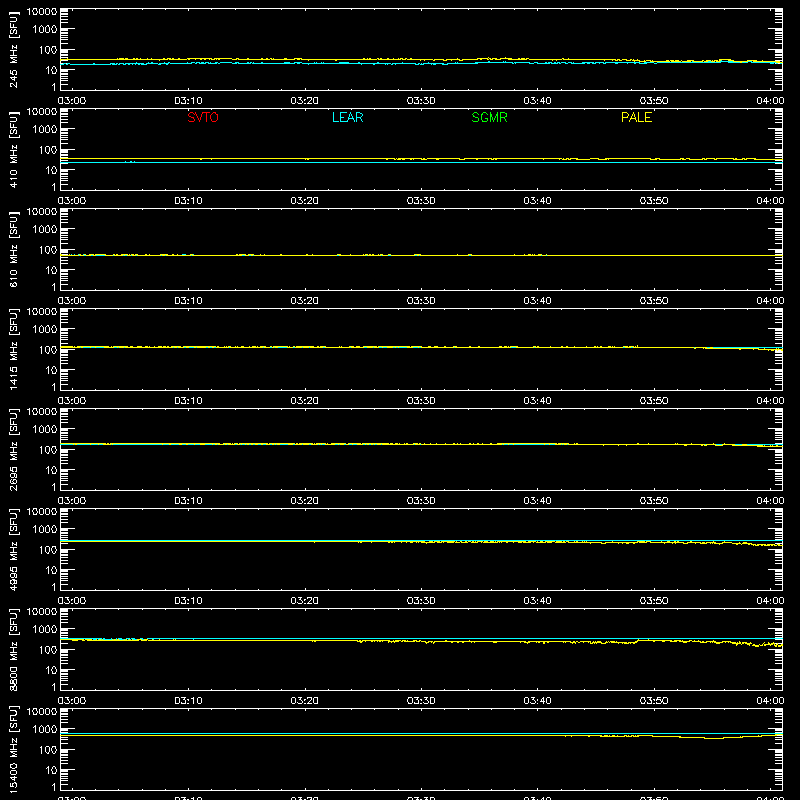
Task: Select the 1415 MHz [SFU] axis title
Action: tap(13, 349)
